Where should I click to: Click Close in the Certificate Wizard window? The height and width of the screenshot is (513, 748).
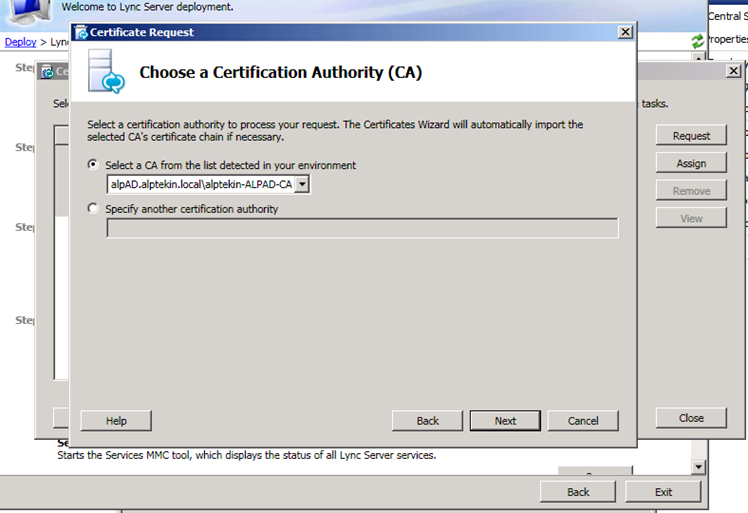(x=691, y=418)
